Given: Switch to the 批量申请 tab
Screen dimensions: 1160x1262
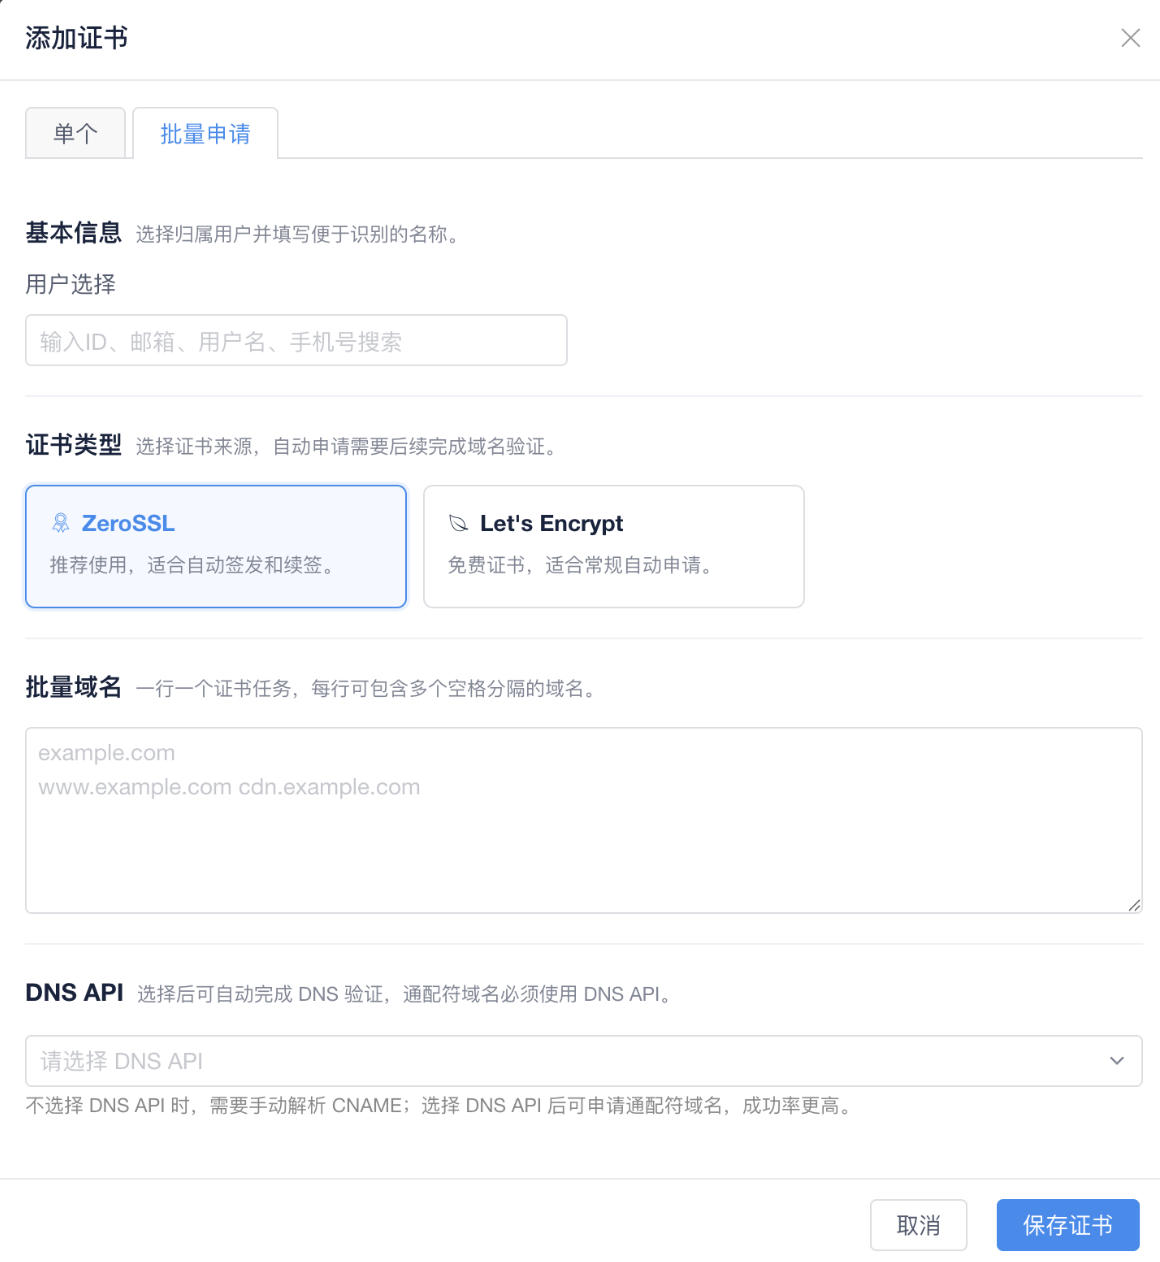Looking at the screenshot, I should (205, 133).
